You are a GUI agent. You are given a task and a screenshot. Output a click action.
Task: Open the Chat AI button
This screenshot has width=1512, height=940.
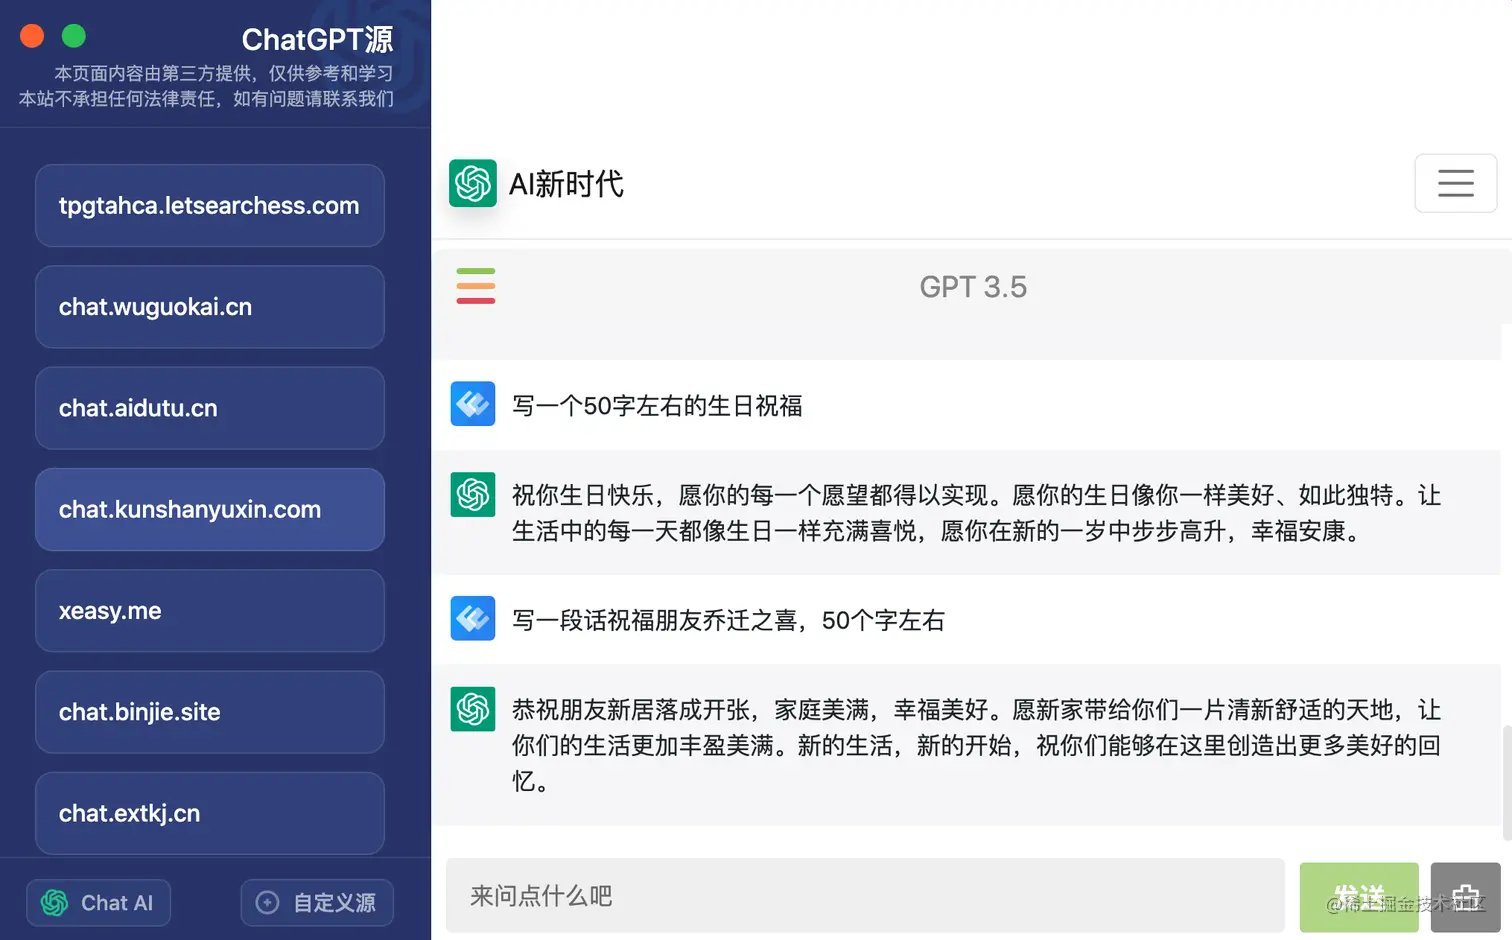98,903
